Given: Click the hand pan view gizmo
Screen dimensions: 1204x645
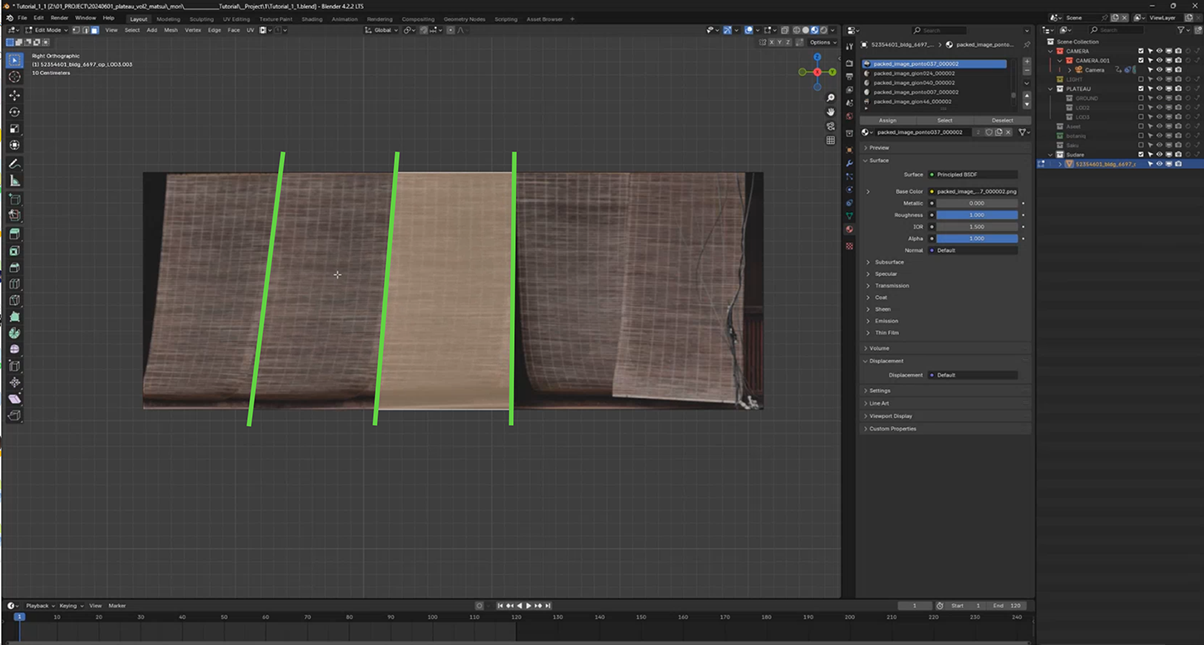Looking at the screenshot, I should tap(831, 112).
